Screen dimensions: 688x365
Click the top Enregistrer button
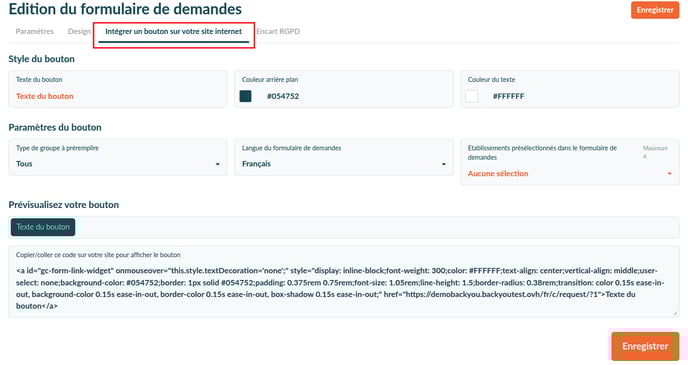655,10
